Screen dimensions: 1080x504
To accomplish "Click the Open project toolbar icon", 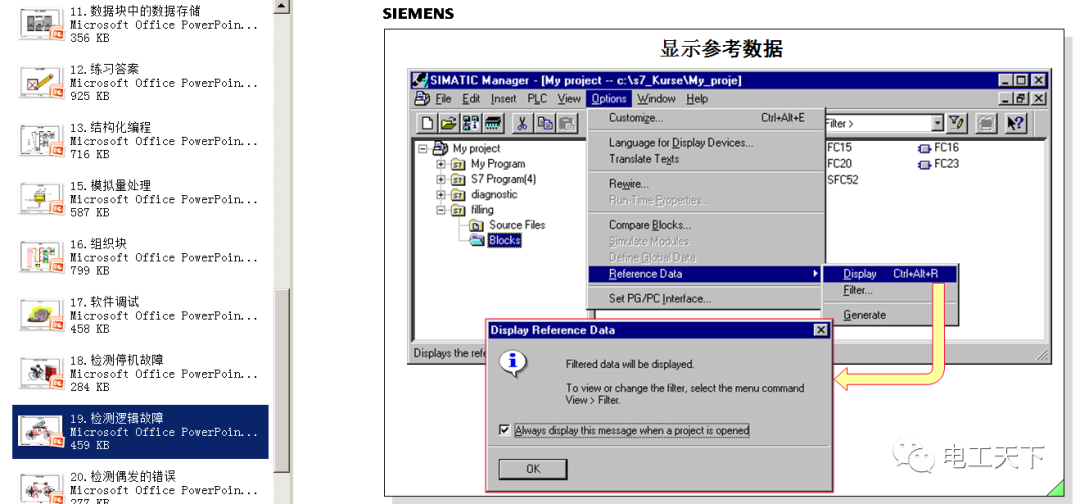I will coord(449,124).
